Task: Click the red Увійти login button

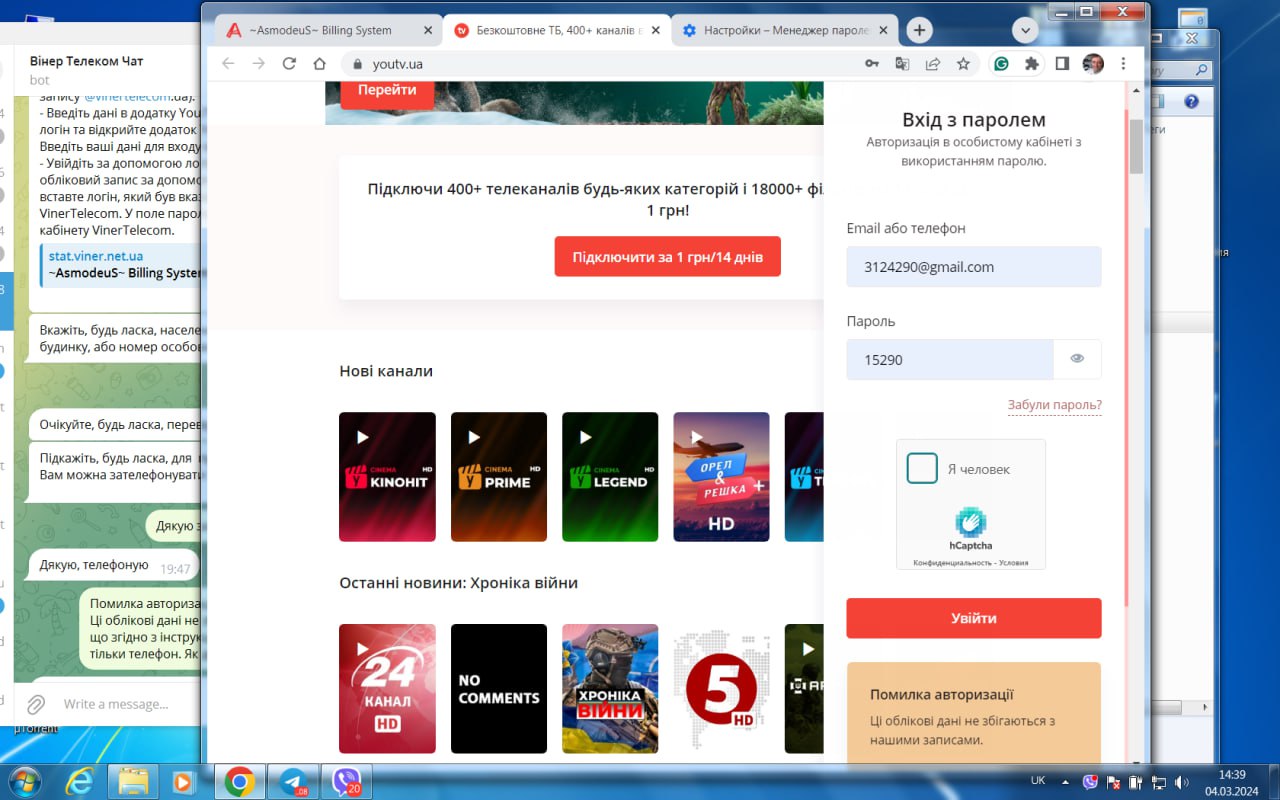Action: click(x=974, y=618)
